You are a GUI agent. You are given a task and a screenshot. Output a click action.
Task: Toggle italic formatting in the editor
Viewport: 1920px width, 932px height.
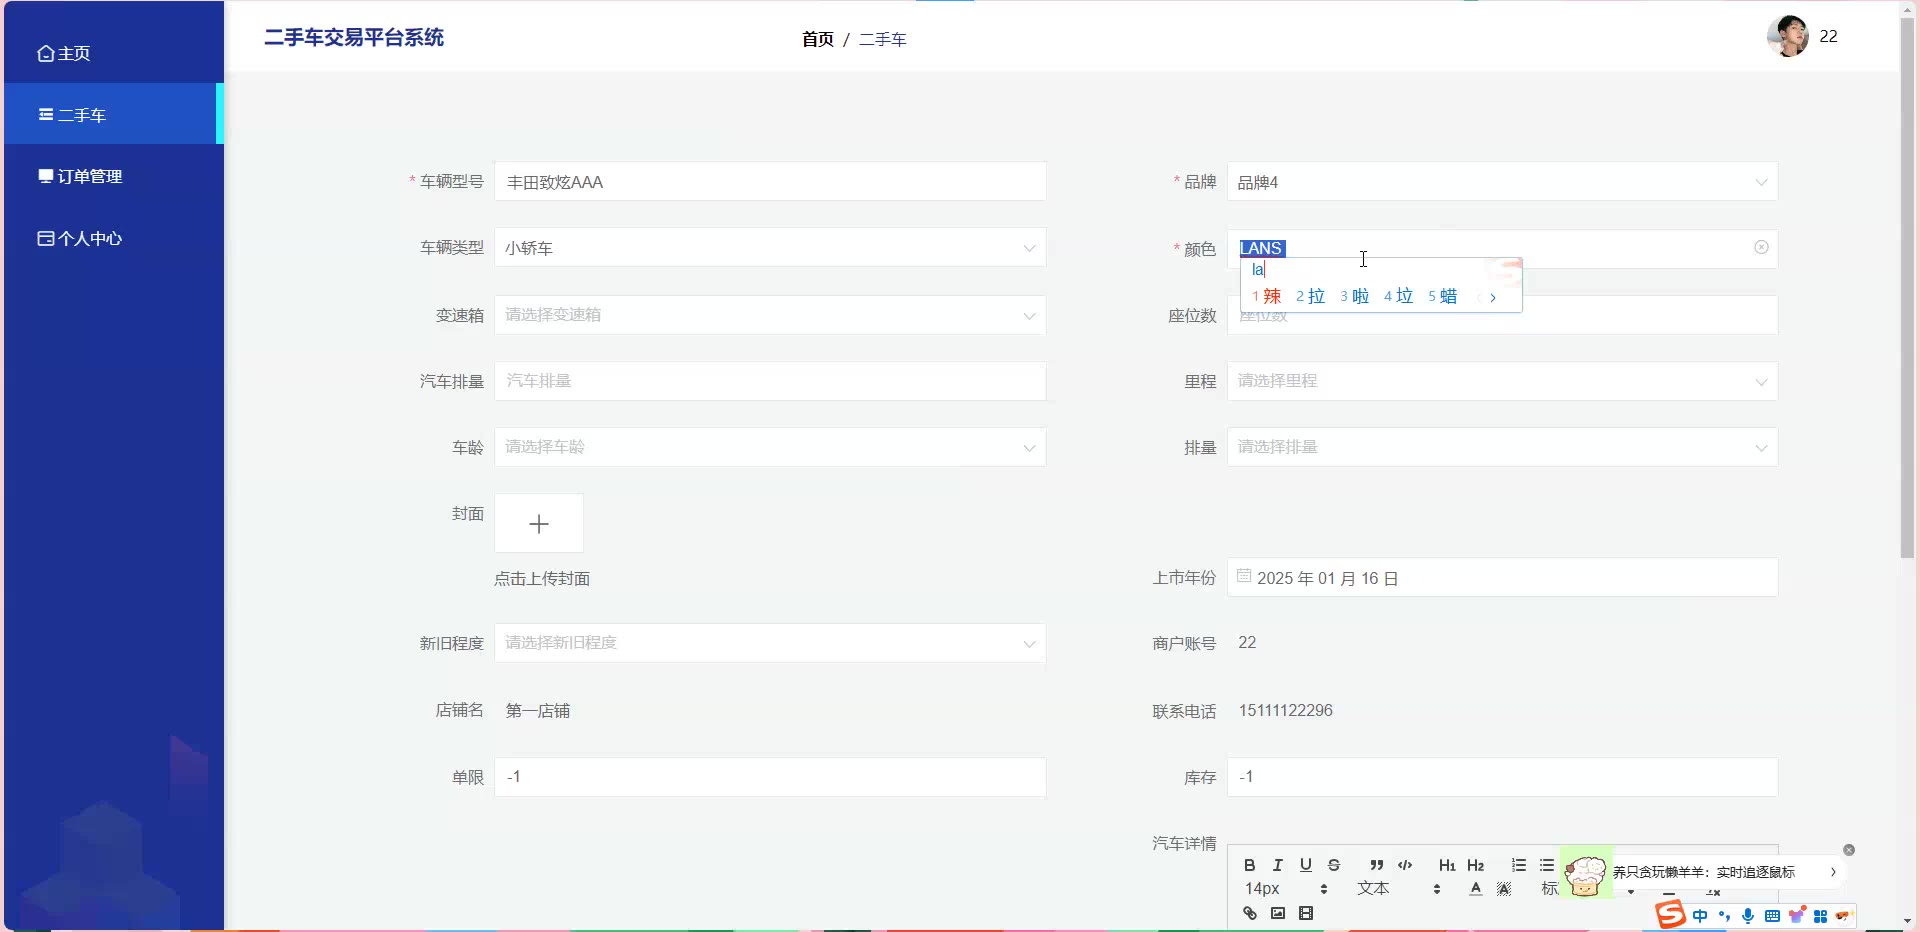[x=1277, y=865]
